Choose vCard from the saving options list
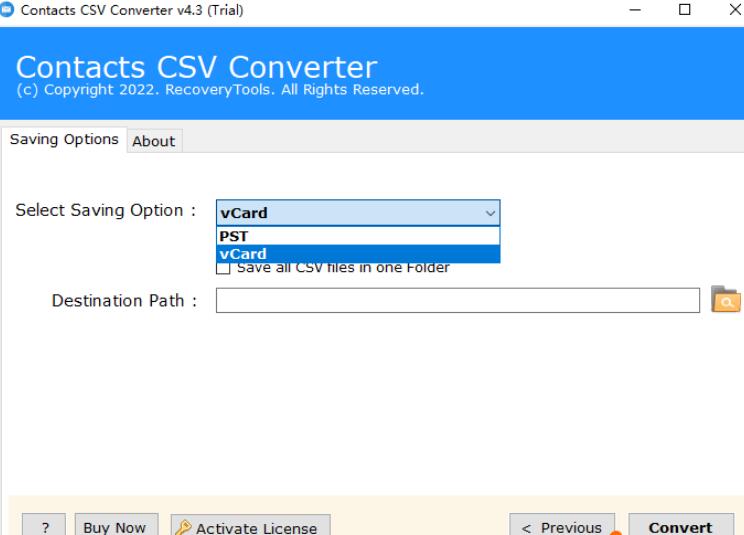744x535 pixels. tap(358, 254)
